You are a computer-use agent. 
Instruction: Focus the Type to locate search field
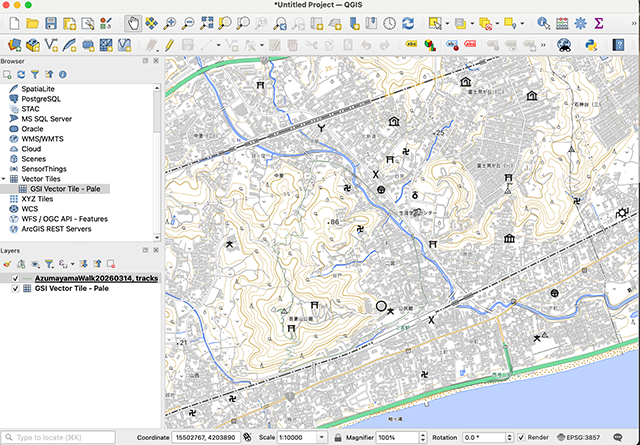point(58,437)
